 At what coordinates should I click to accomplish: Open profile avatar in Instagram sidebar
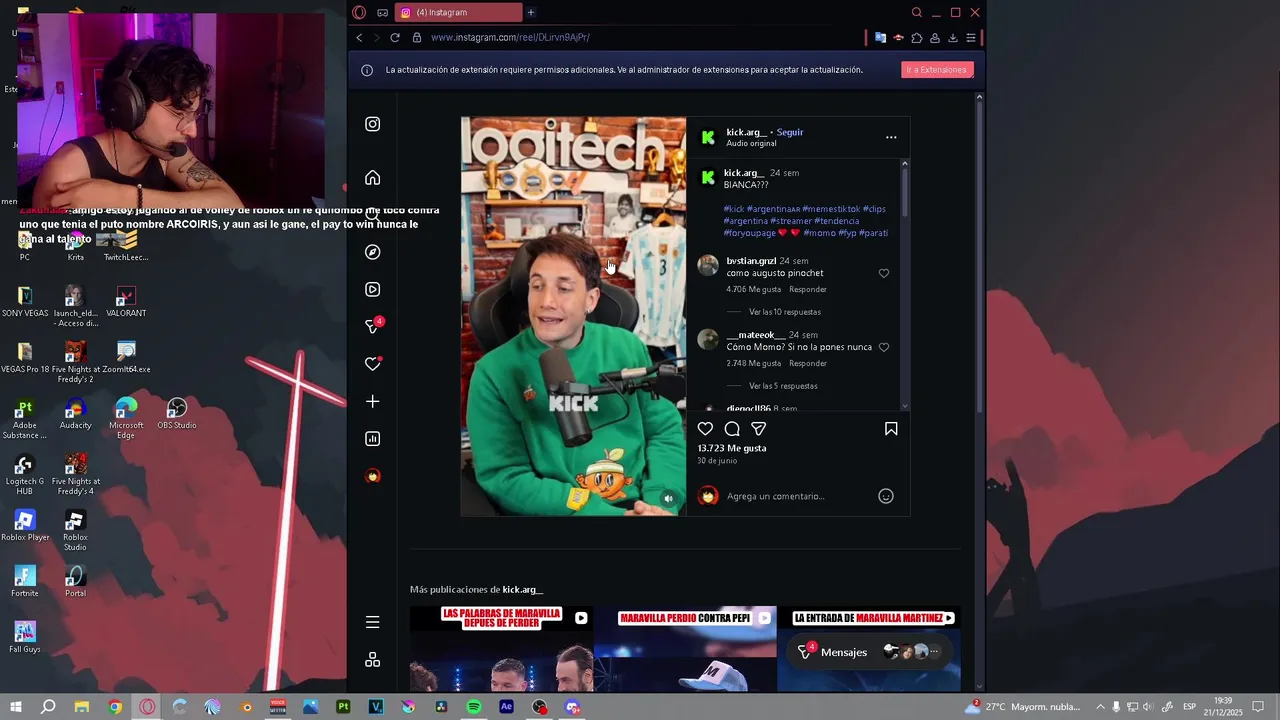372,476
